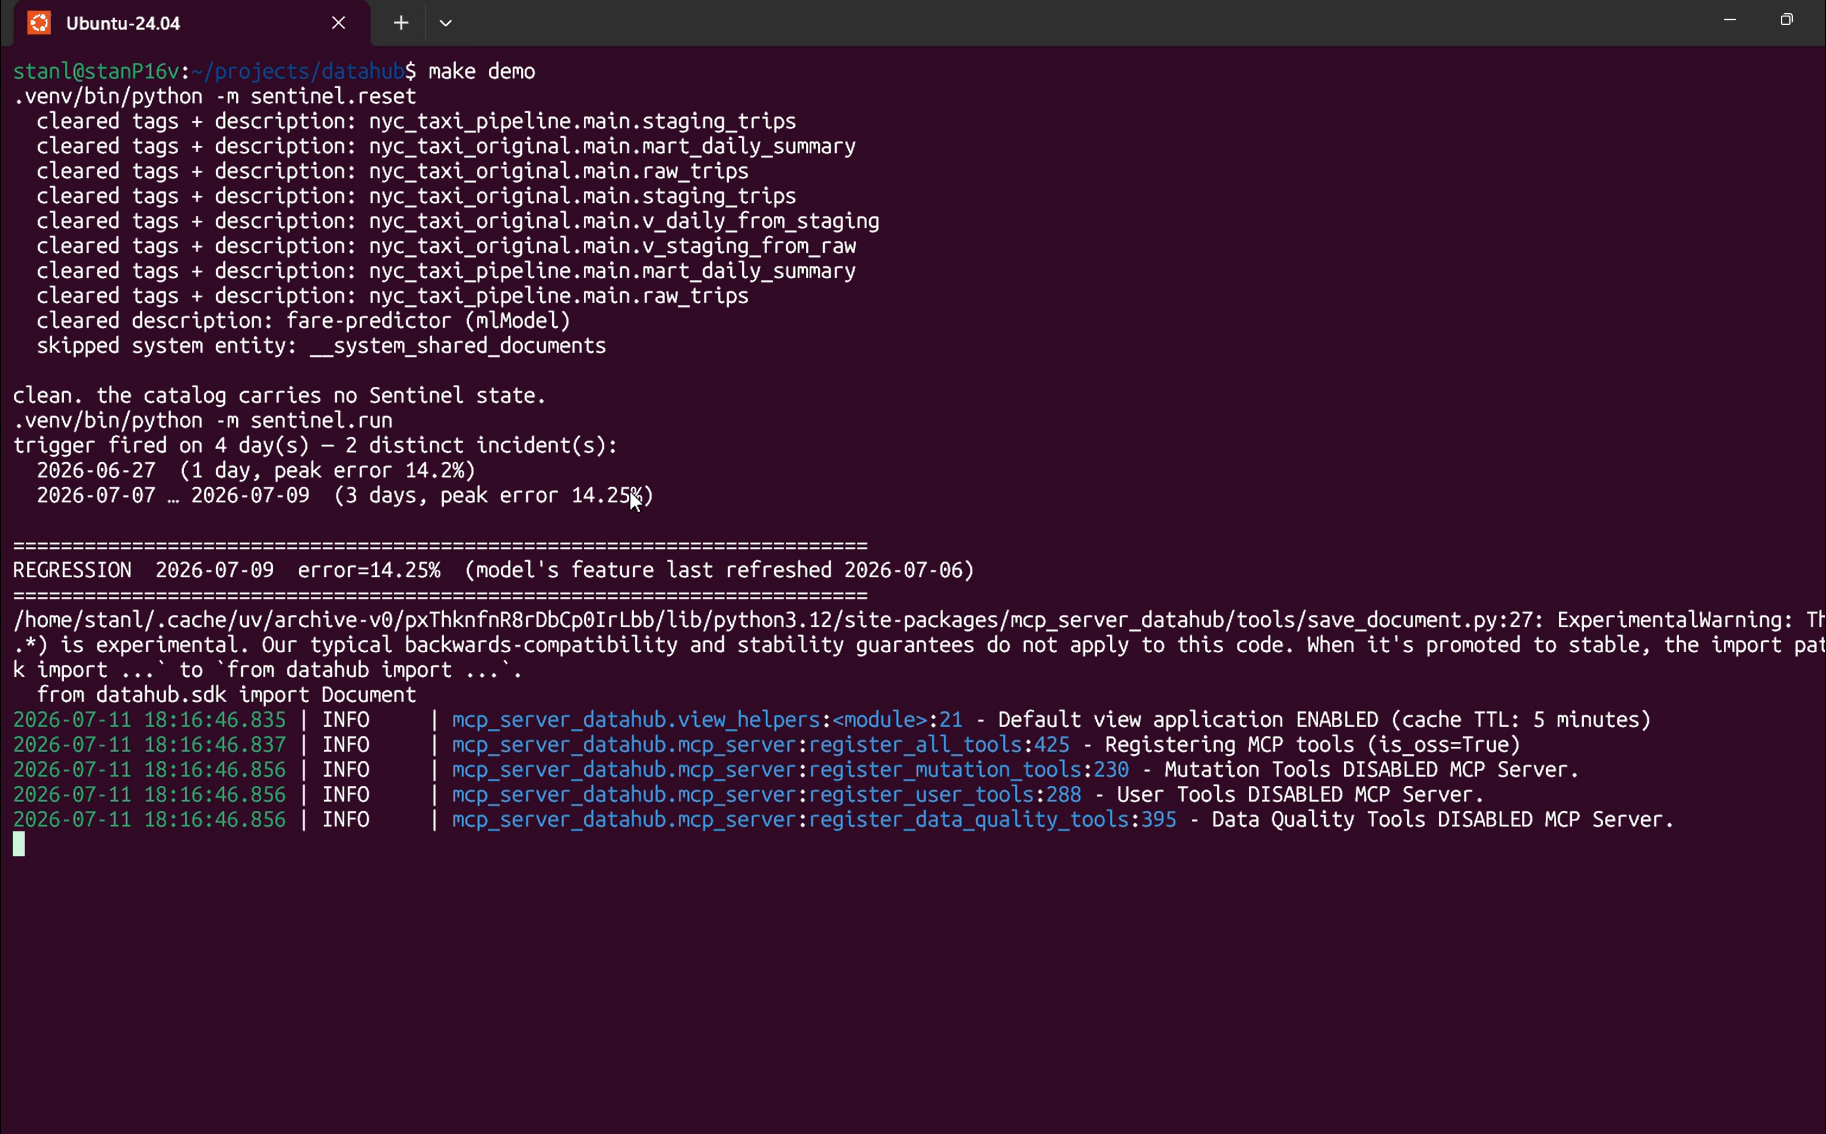This screenshot has height=1134, width=1826.
Task: Click mcp_server_datahub.view_helpers module reference
Action: tap(636, 720)
